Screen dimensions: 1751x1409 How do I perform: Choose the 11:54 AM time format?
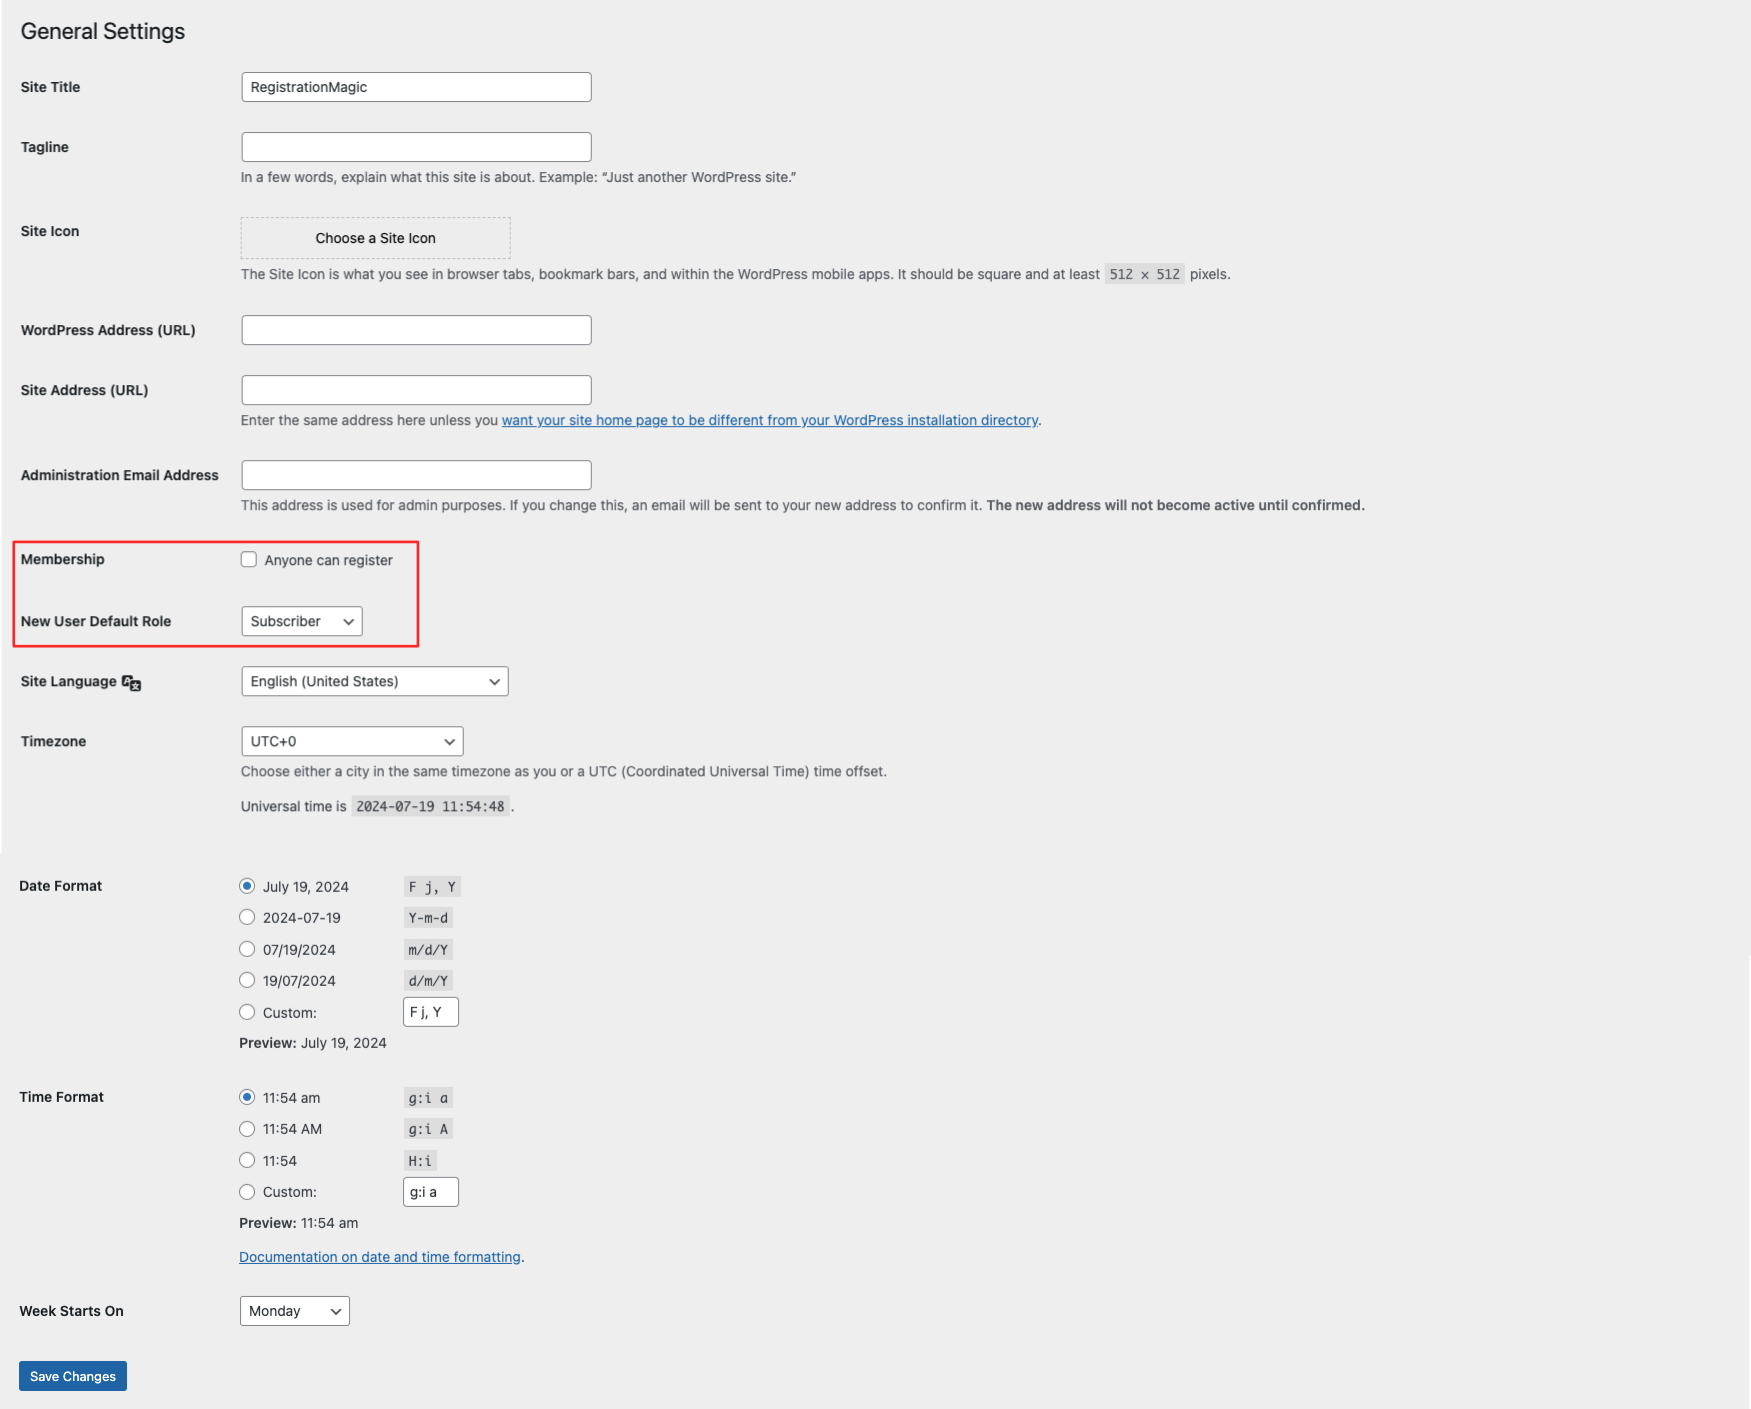[246, 1129]
